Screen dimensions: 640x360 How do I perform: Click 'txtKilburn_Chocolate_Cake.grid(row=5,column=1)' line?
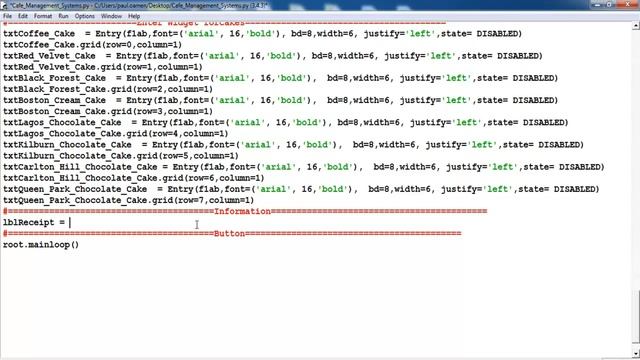pyautogui.click(x=120, y=156)
